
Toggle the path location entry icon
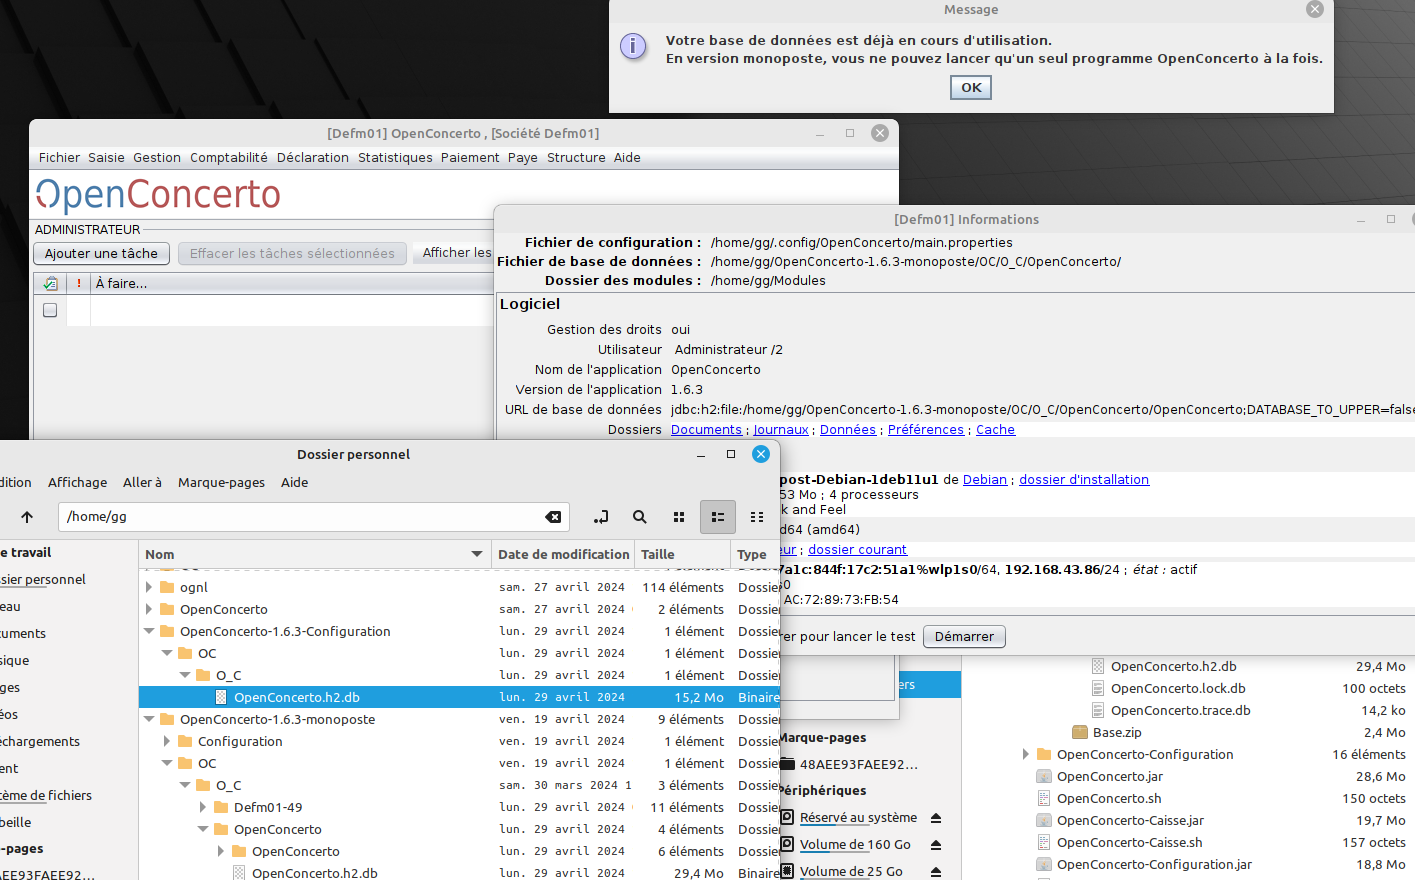pos(600,517)
